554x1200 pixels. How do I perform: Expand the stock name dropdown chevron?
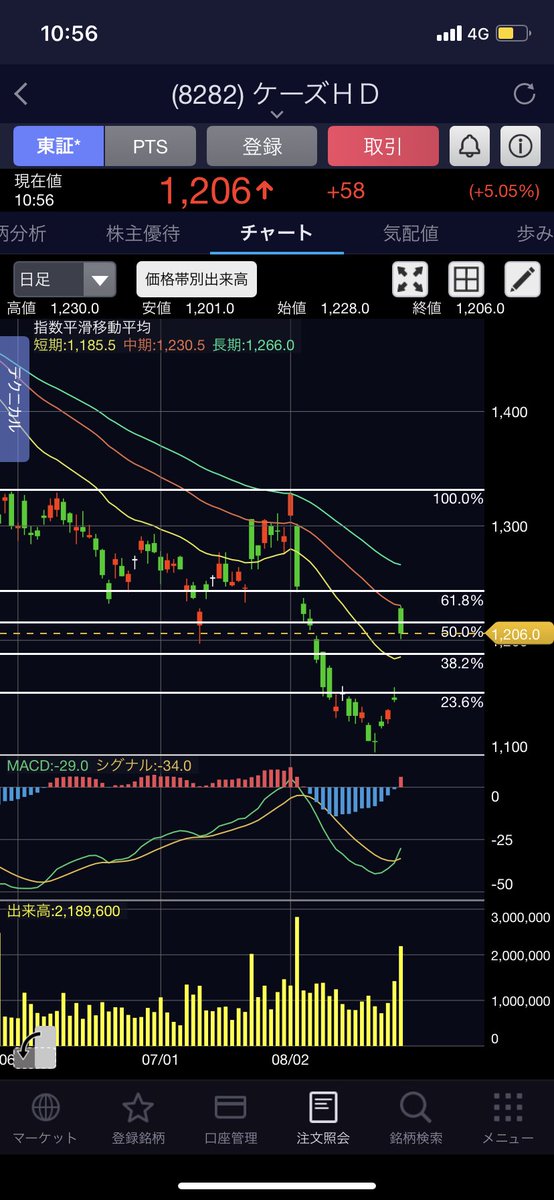pos(277,116)
